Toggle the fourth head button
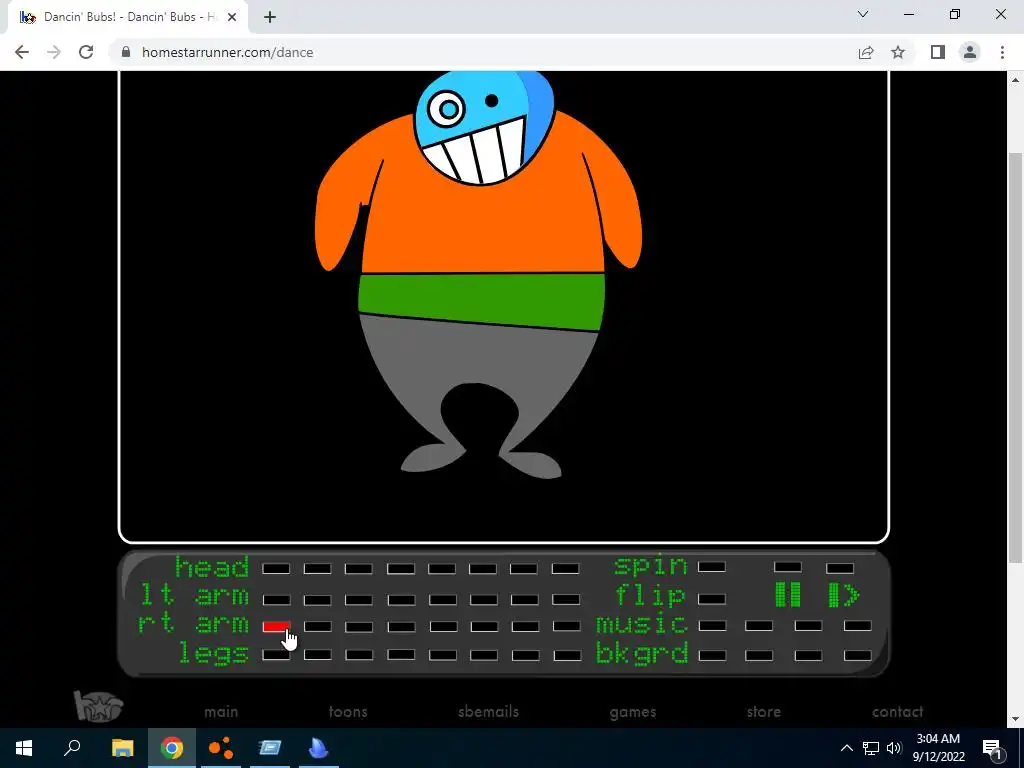The width and height of the screenshot is (1024, 768). click(400, 569)
